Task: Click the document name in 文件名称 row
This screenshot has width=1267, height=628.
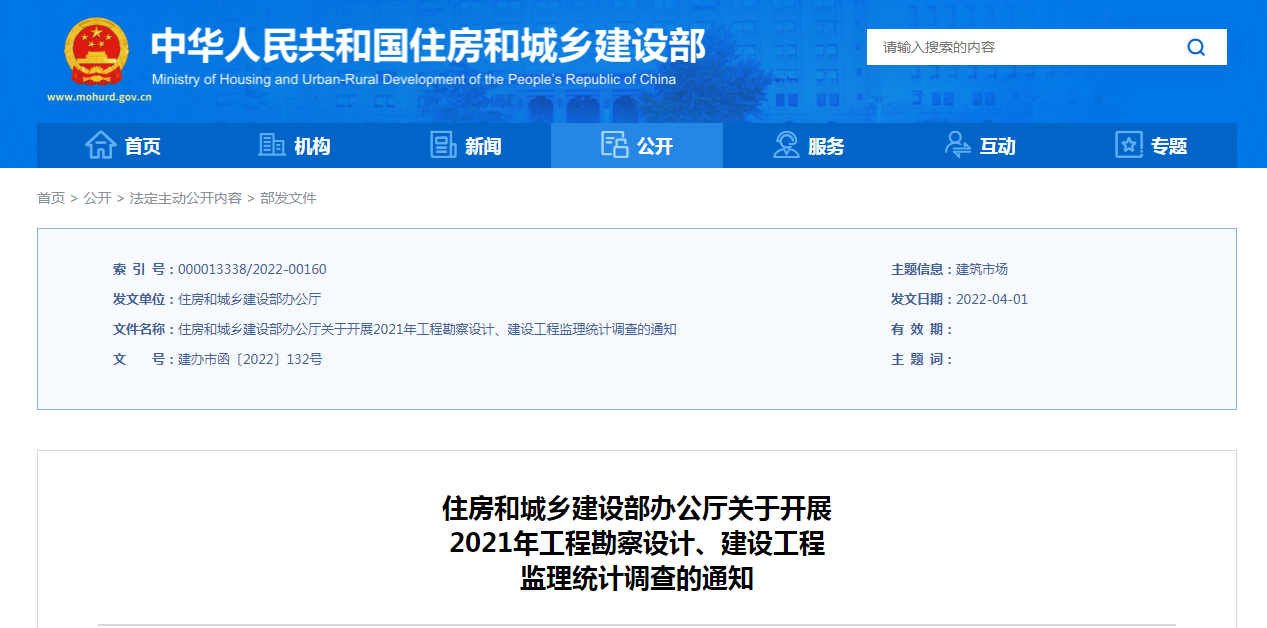Action: pos(427,329)
